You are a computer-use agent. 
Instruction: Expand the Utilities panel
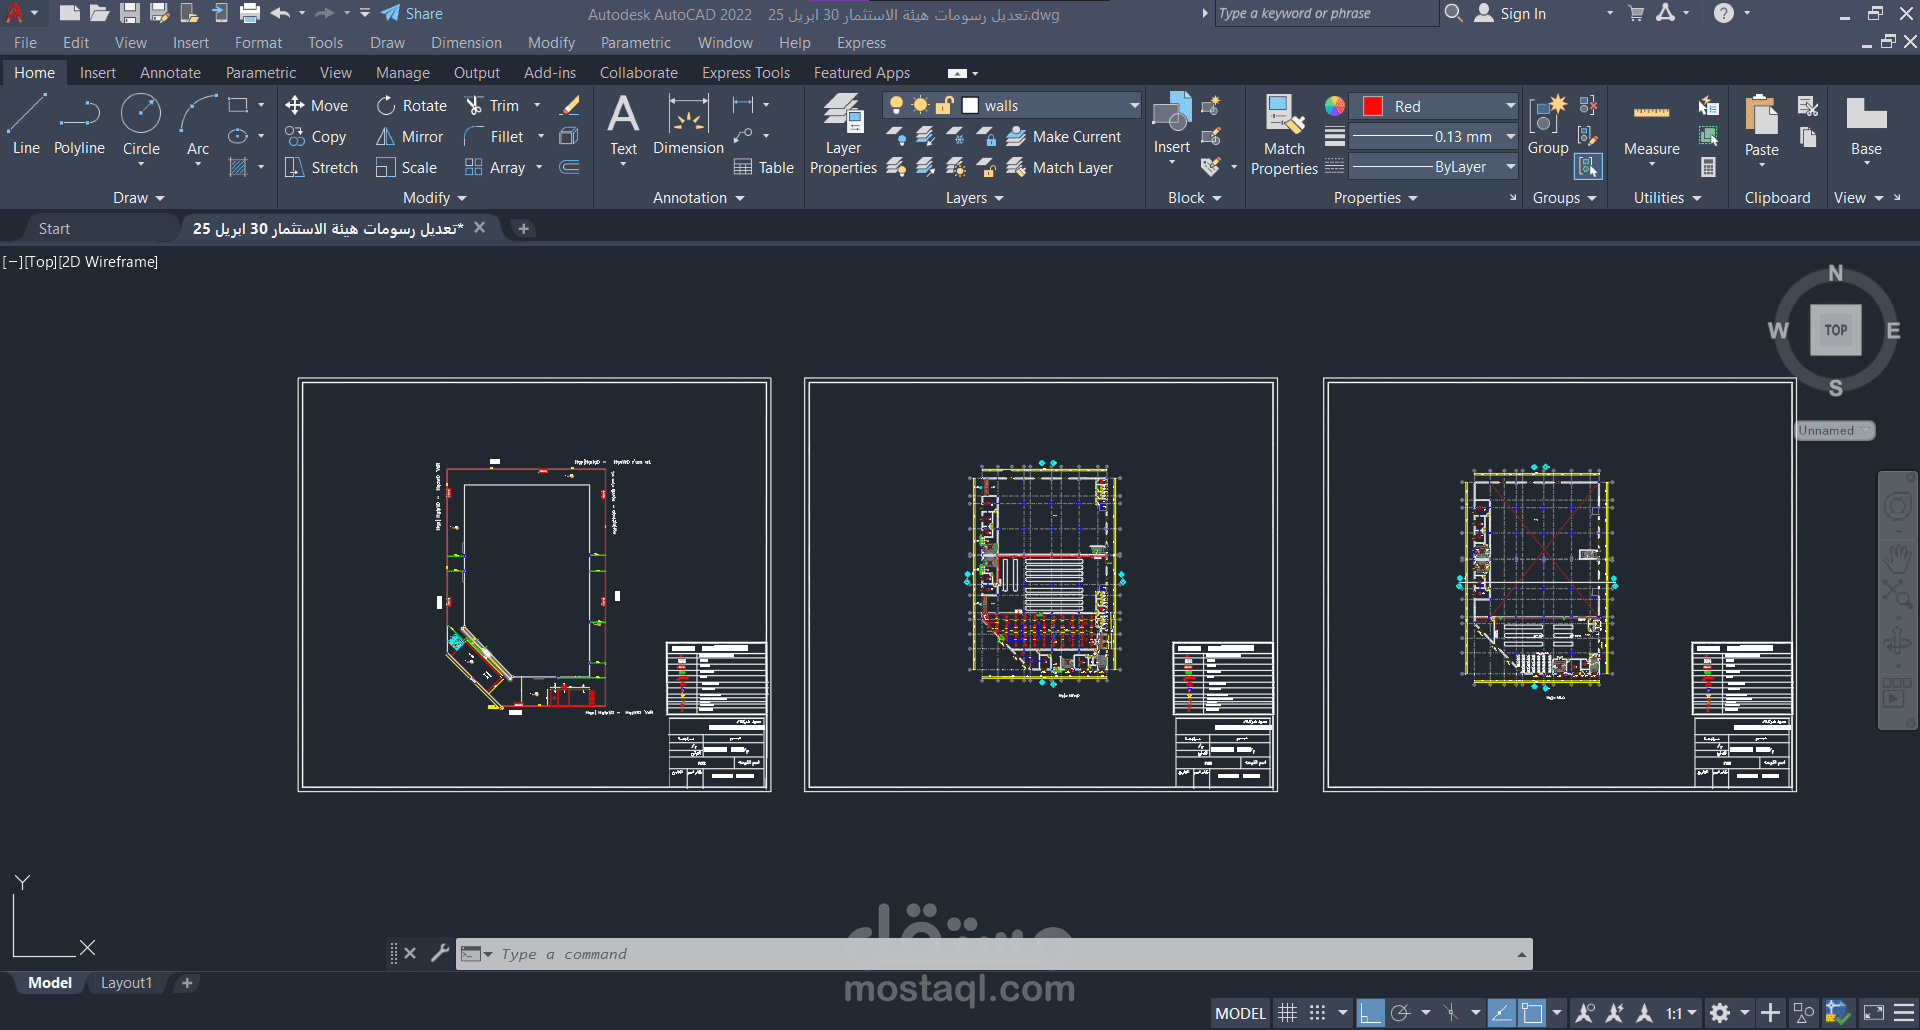1667,198
